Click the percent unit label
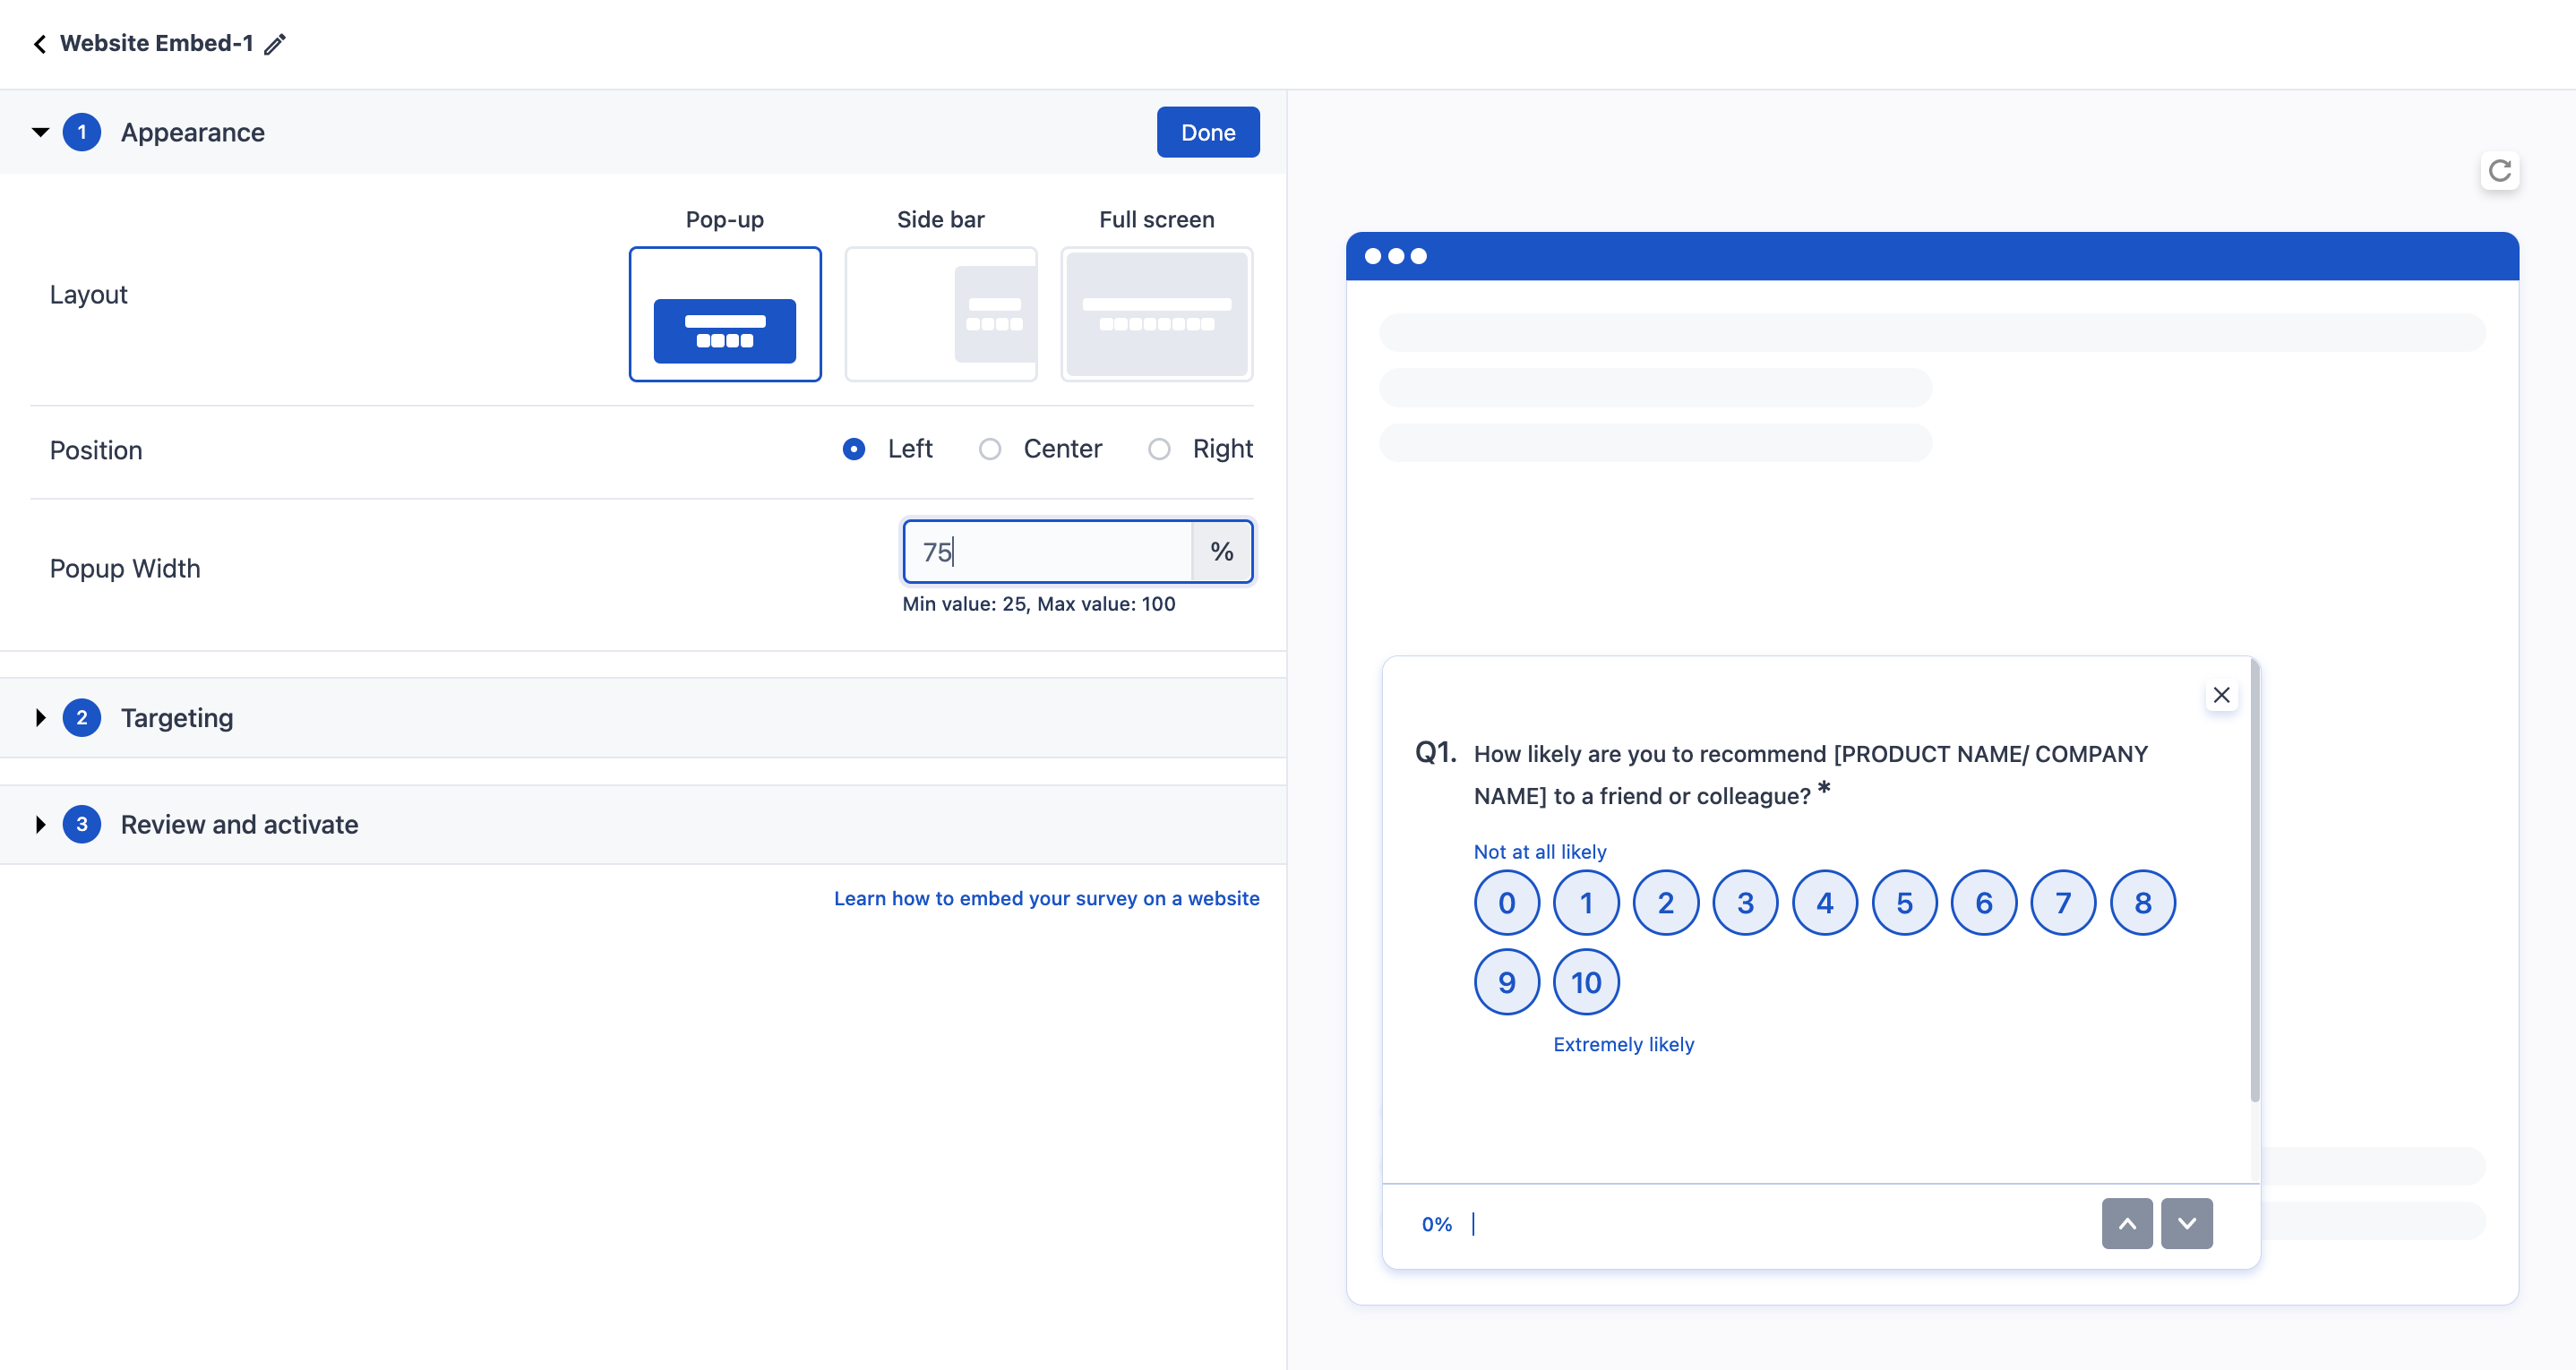2576x1370 pixels. coord(1221,551)
